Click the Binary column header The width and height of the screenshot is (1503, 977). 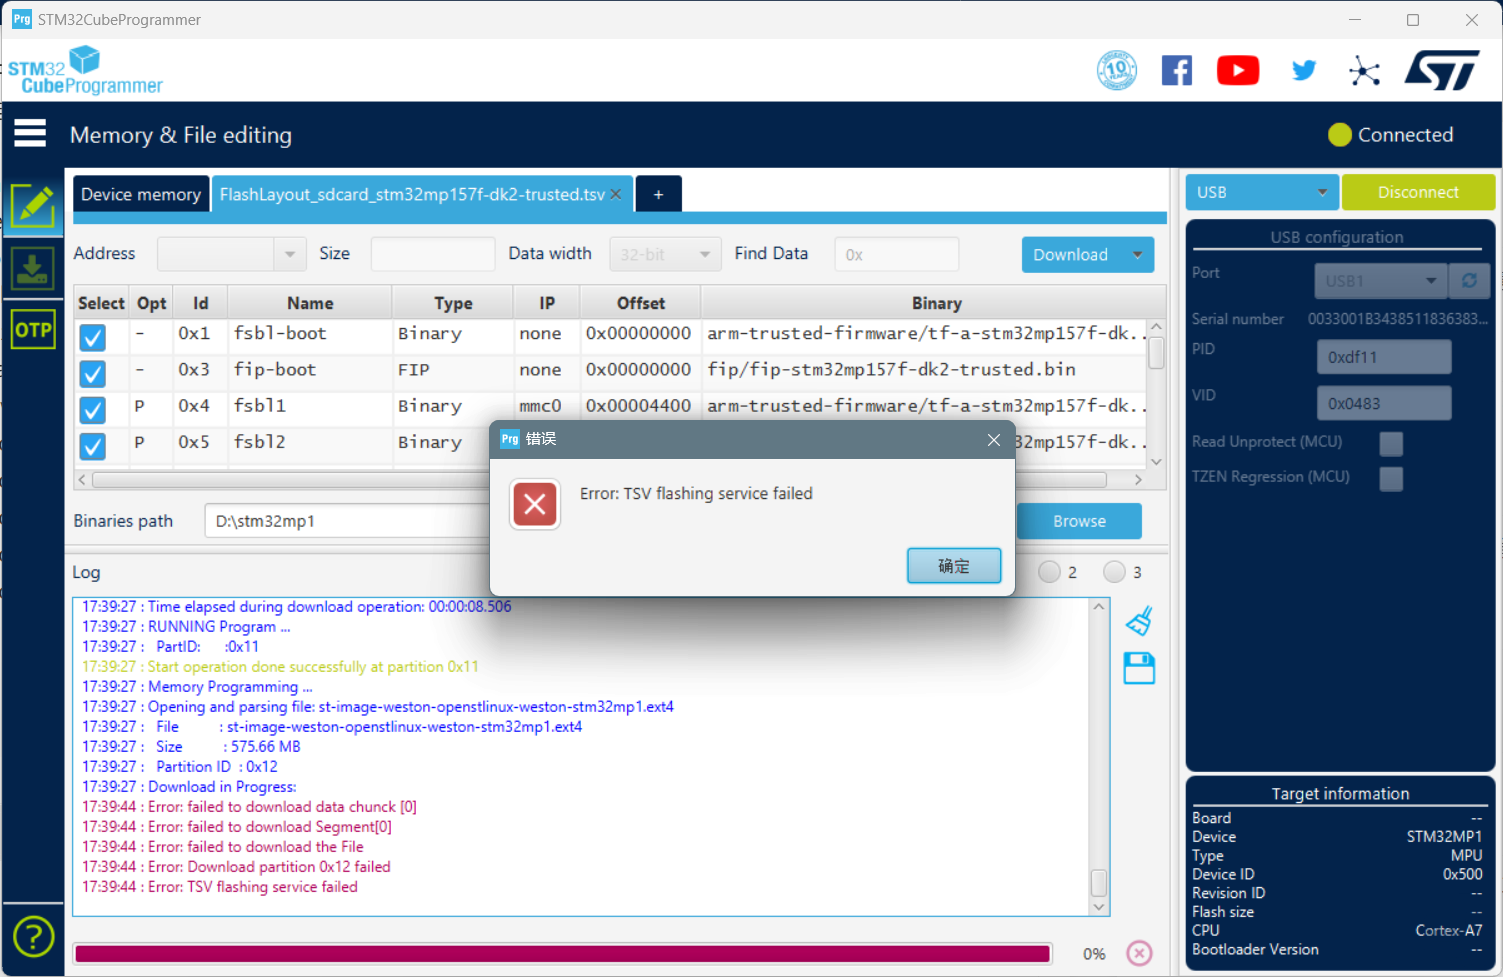tap(936, 303)
